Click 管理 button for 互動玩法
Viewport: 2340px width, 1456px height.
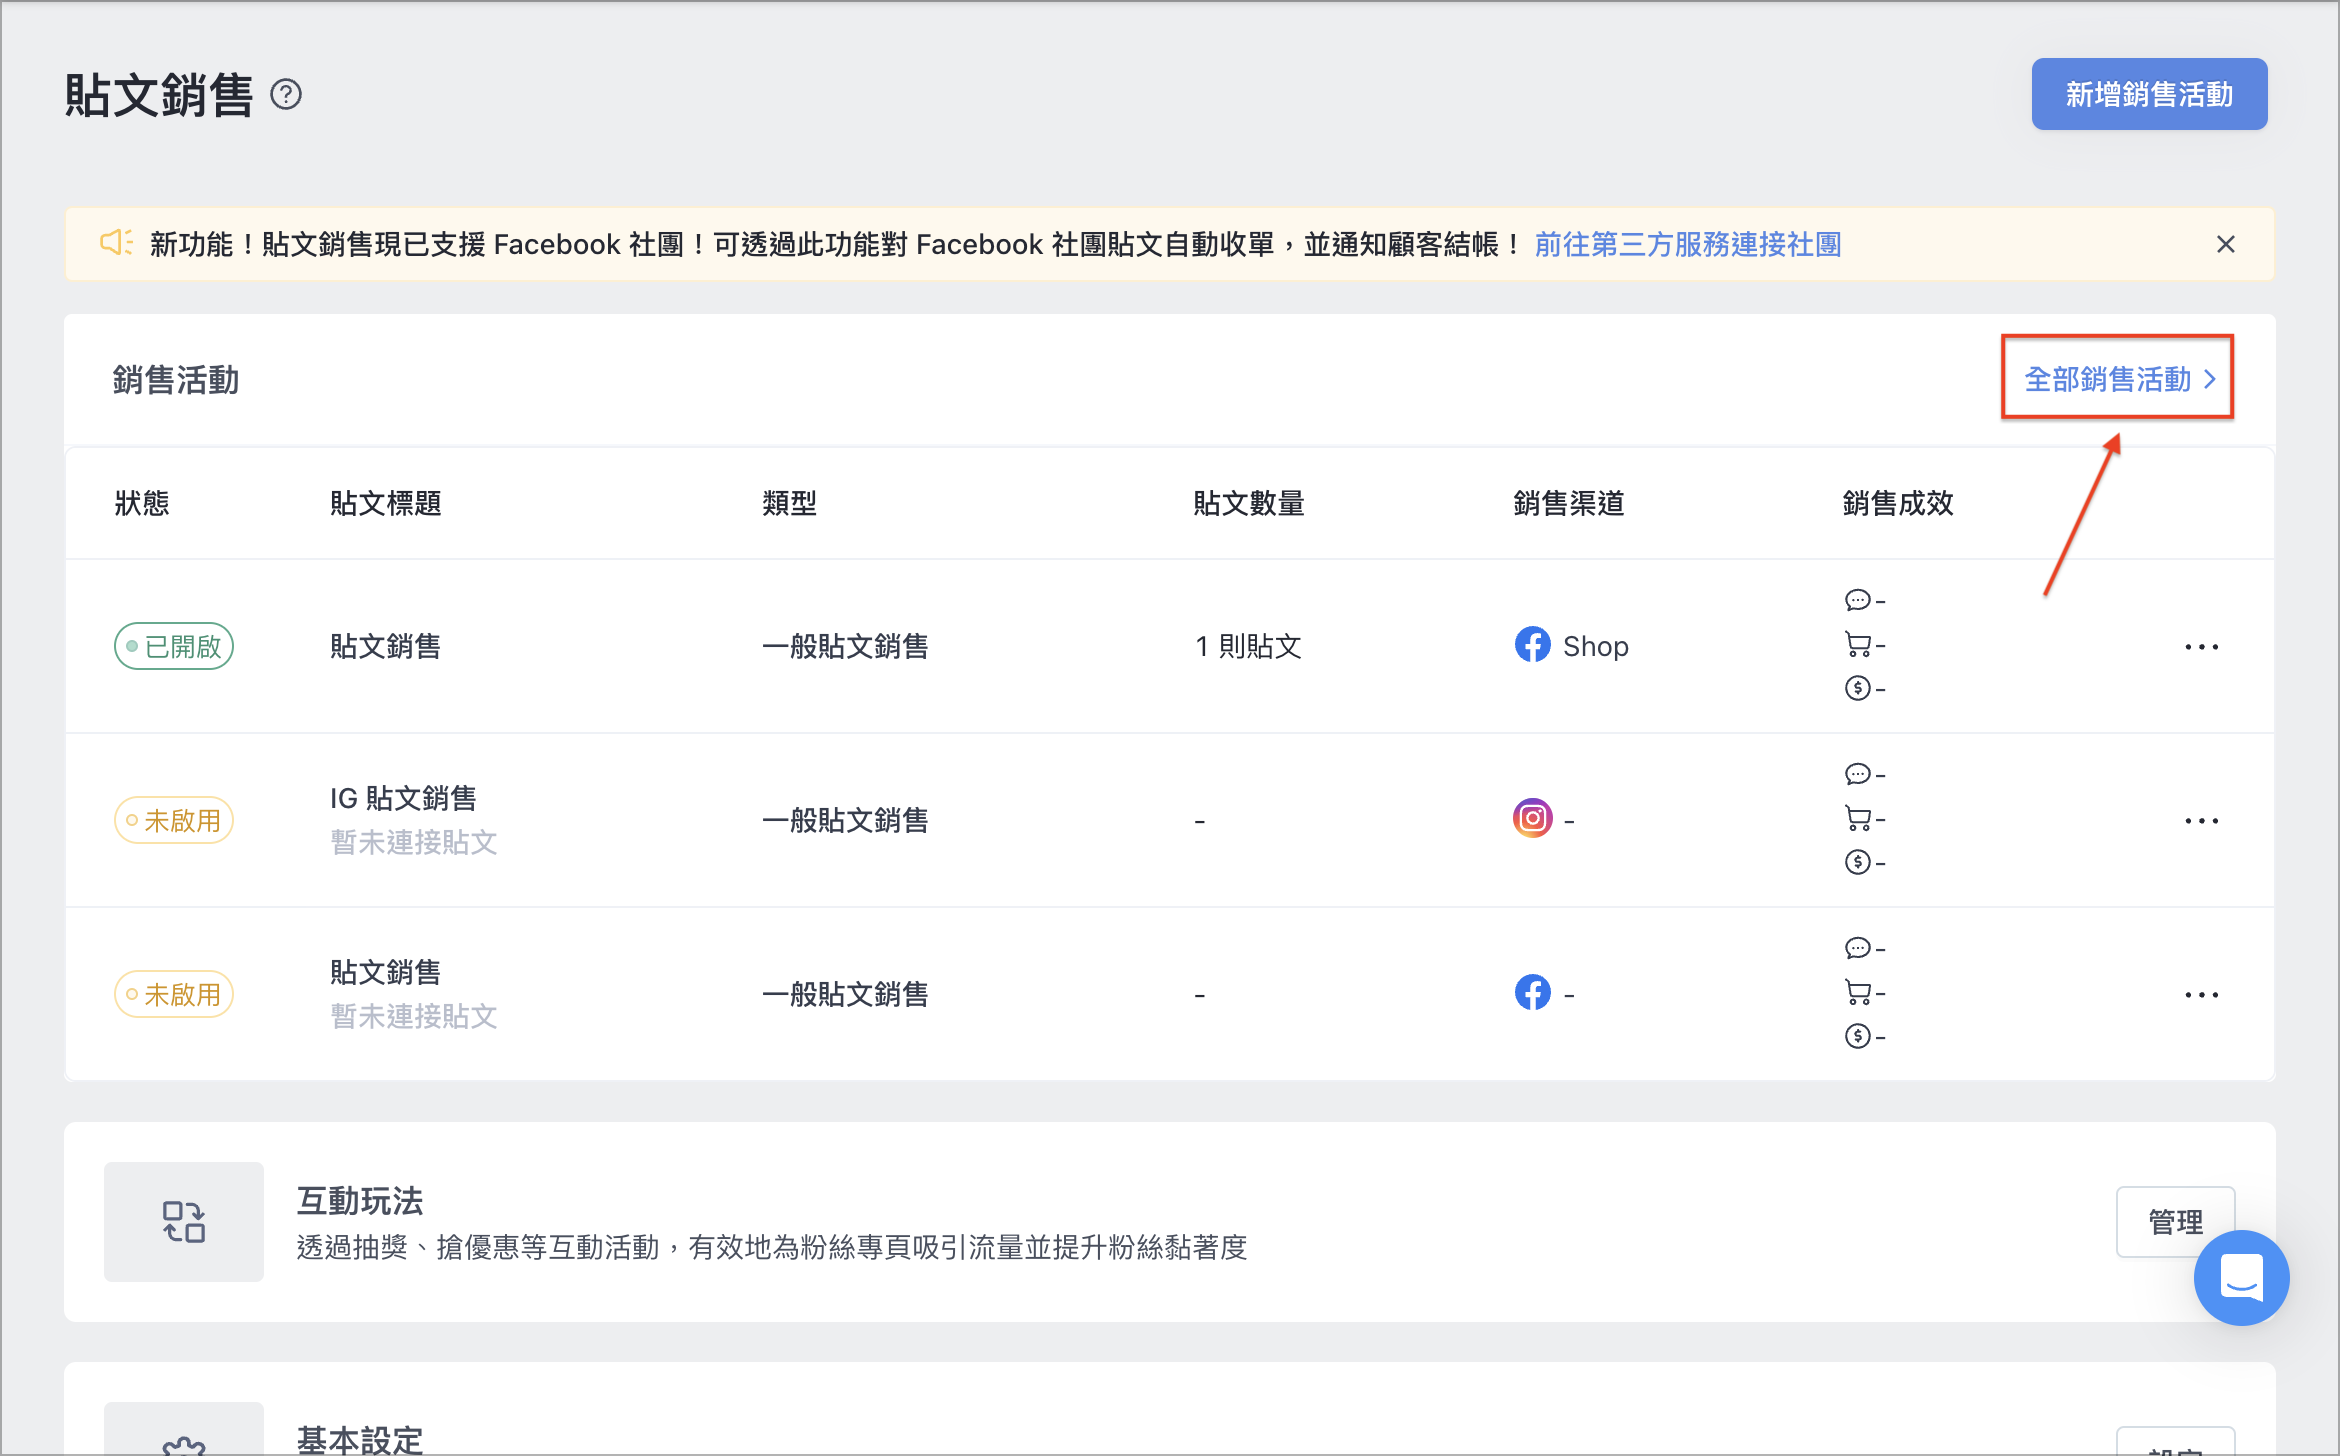2175,1222
